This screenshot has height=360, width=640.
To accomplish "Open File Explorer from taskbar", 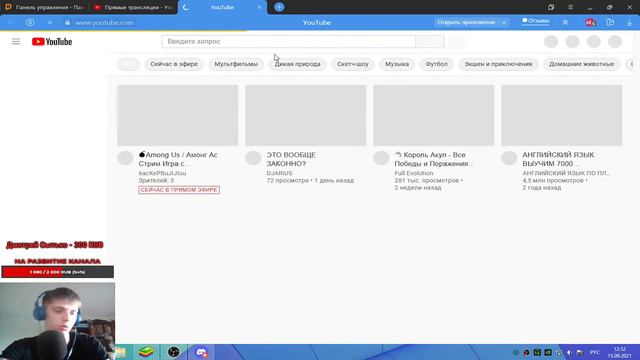I will (x=121, y=352).
